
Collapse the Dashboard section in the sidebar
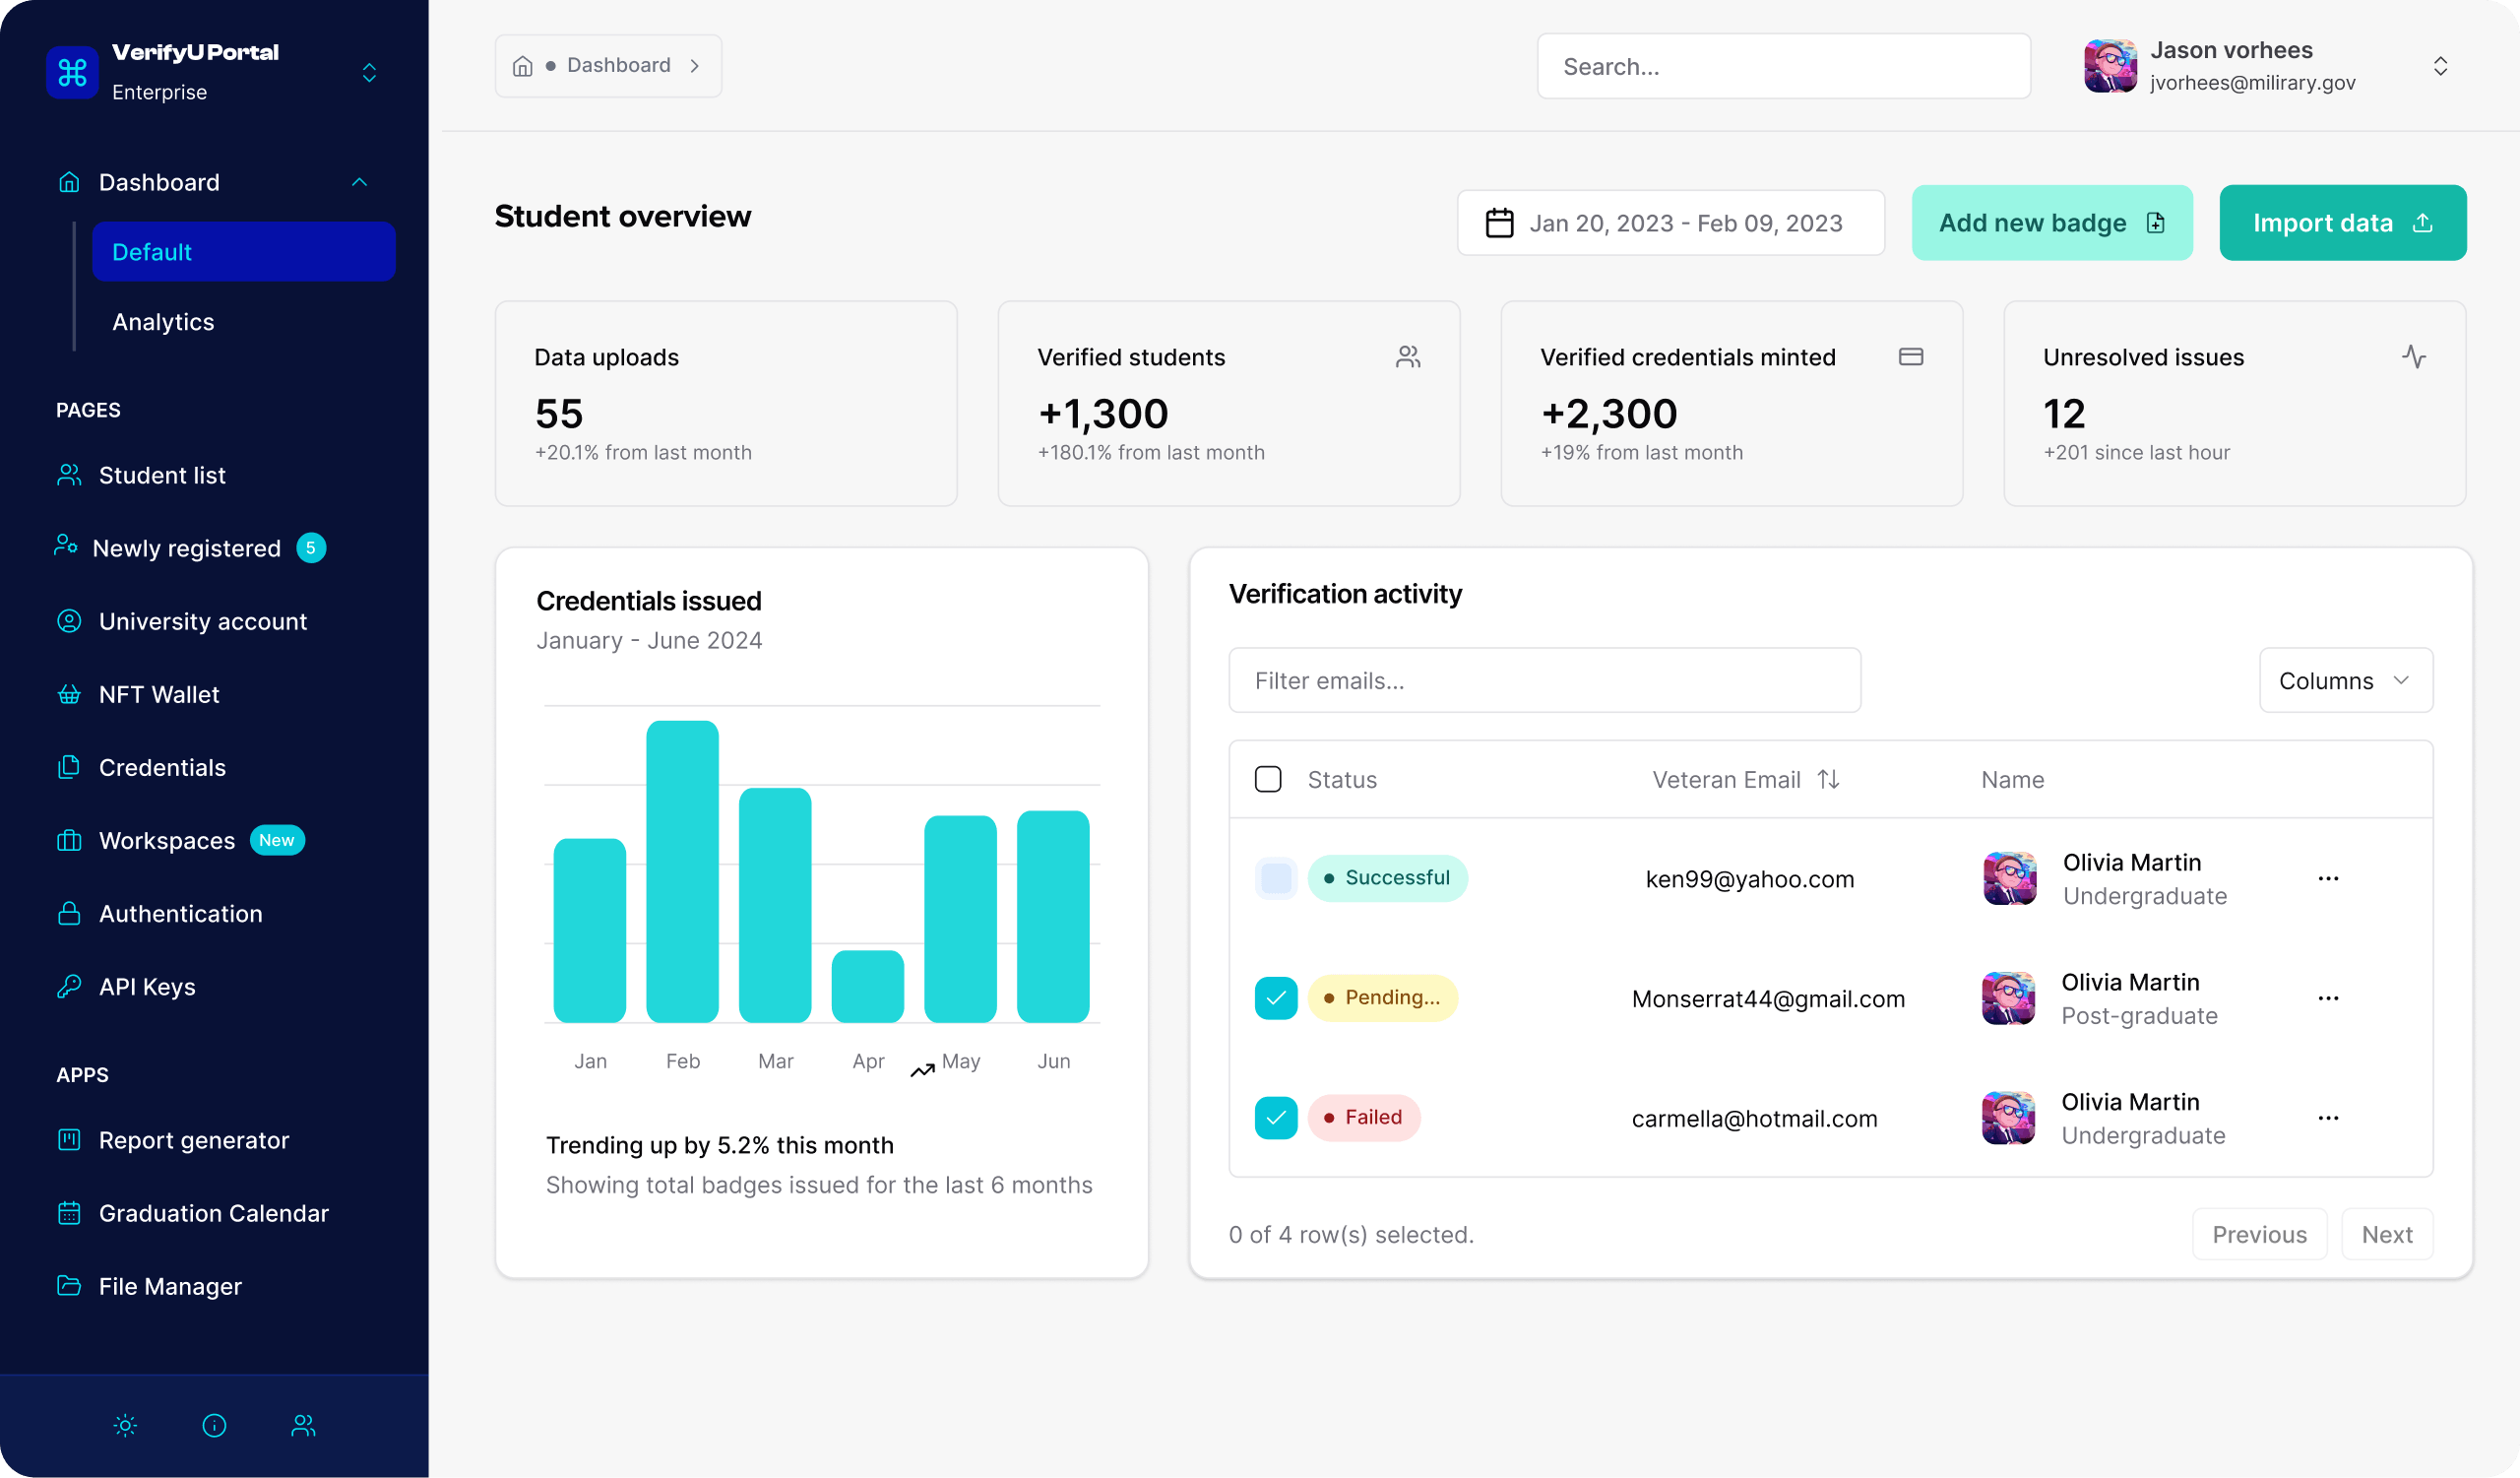coord(359,182)
